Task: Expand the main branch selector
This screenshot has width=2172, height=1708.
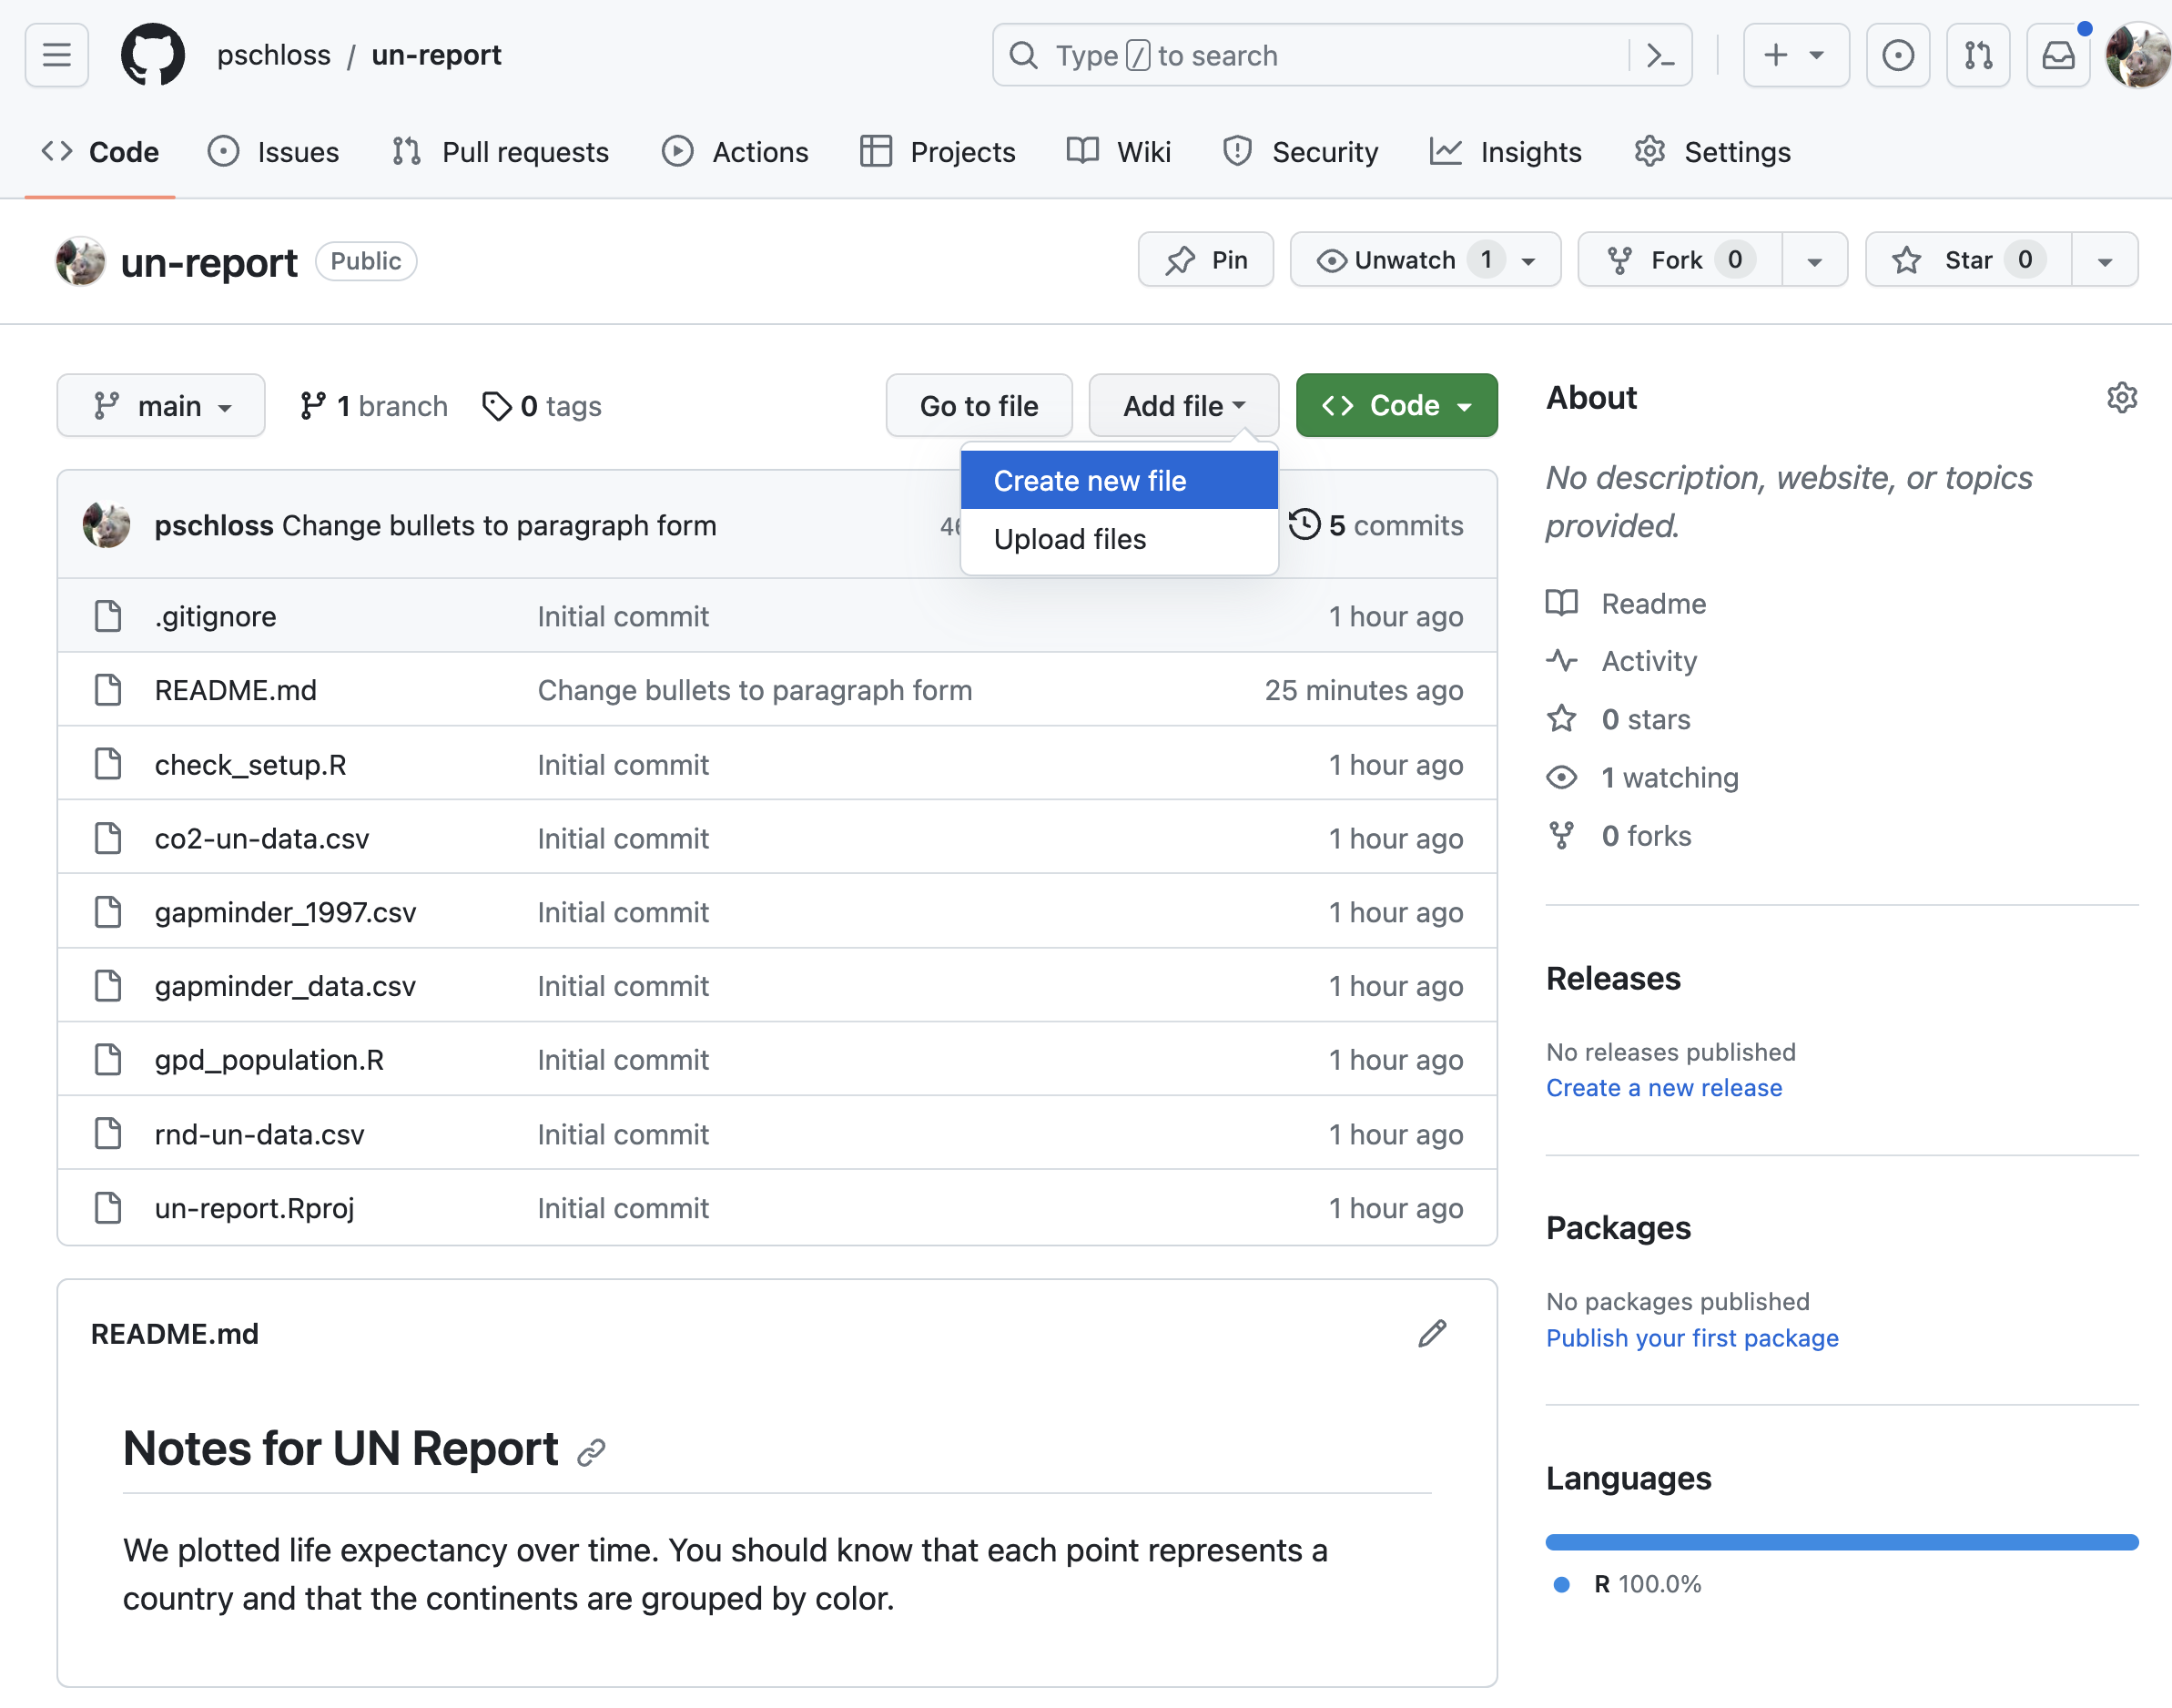Action: click(x=161, y=406)
